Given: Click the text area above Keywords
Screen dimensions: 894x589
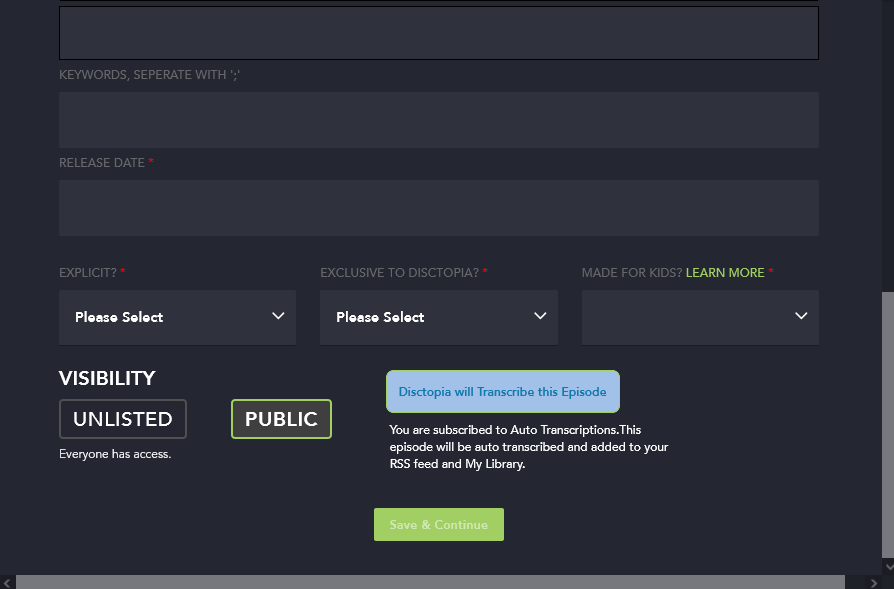Looking at the screenshot, I should (438, 33).
